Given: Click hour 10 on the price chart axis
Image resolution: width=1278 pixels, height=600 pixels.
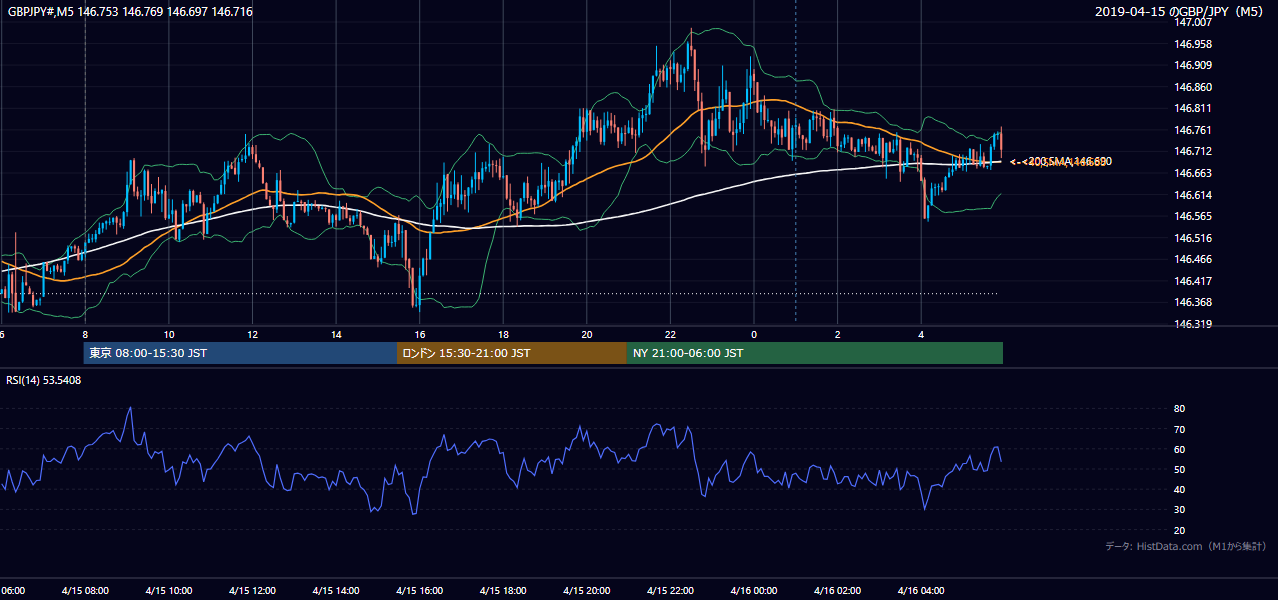Looking at the screenshot, I should 169,334.
